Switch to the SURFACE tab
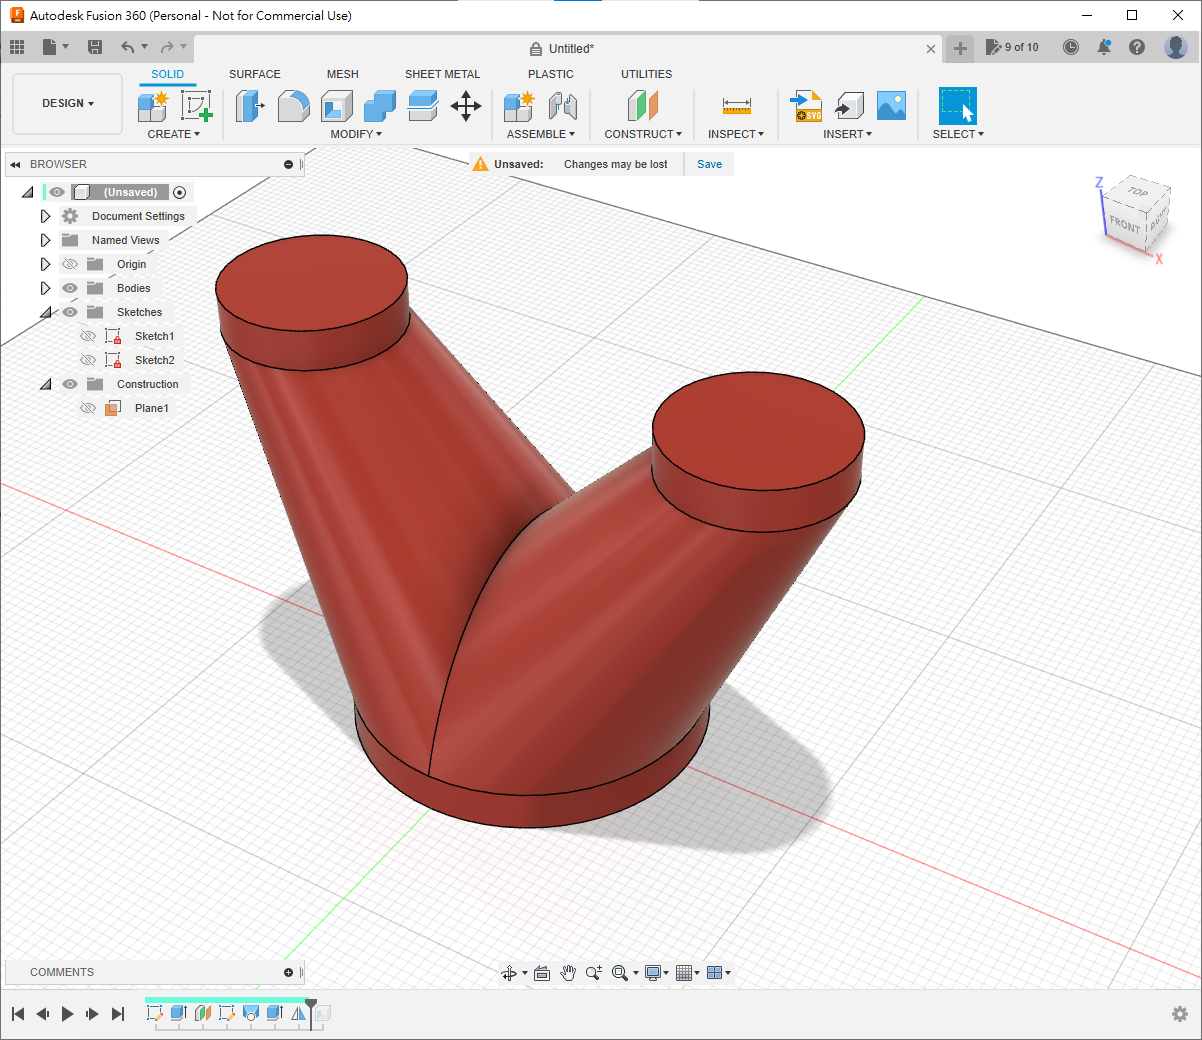Image resolution: width=1202 pixels, height=1040 pixels. tap(254, 74)
